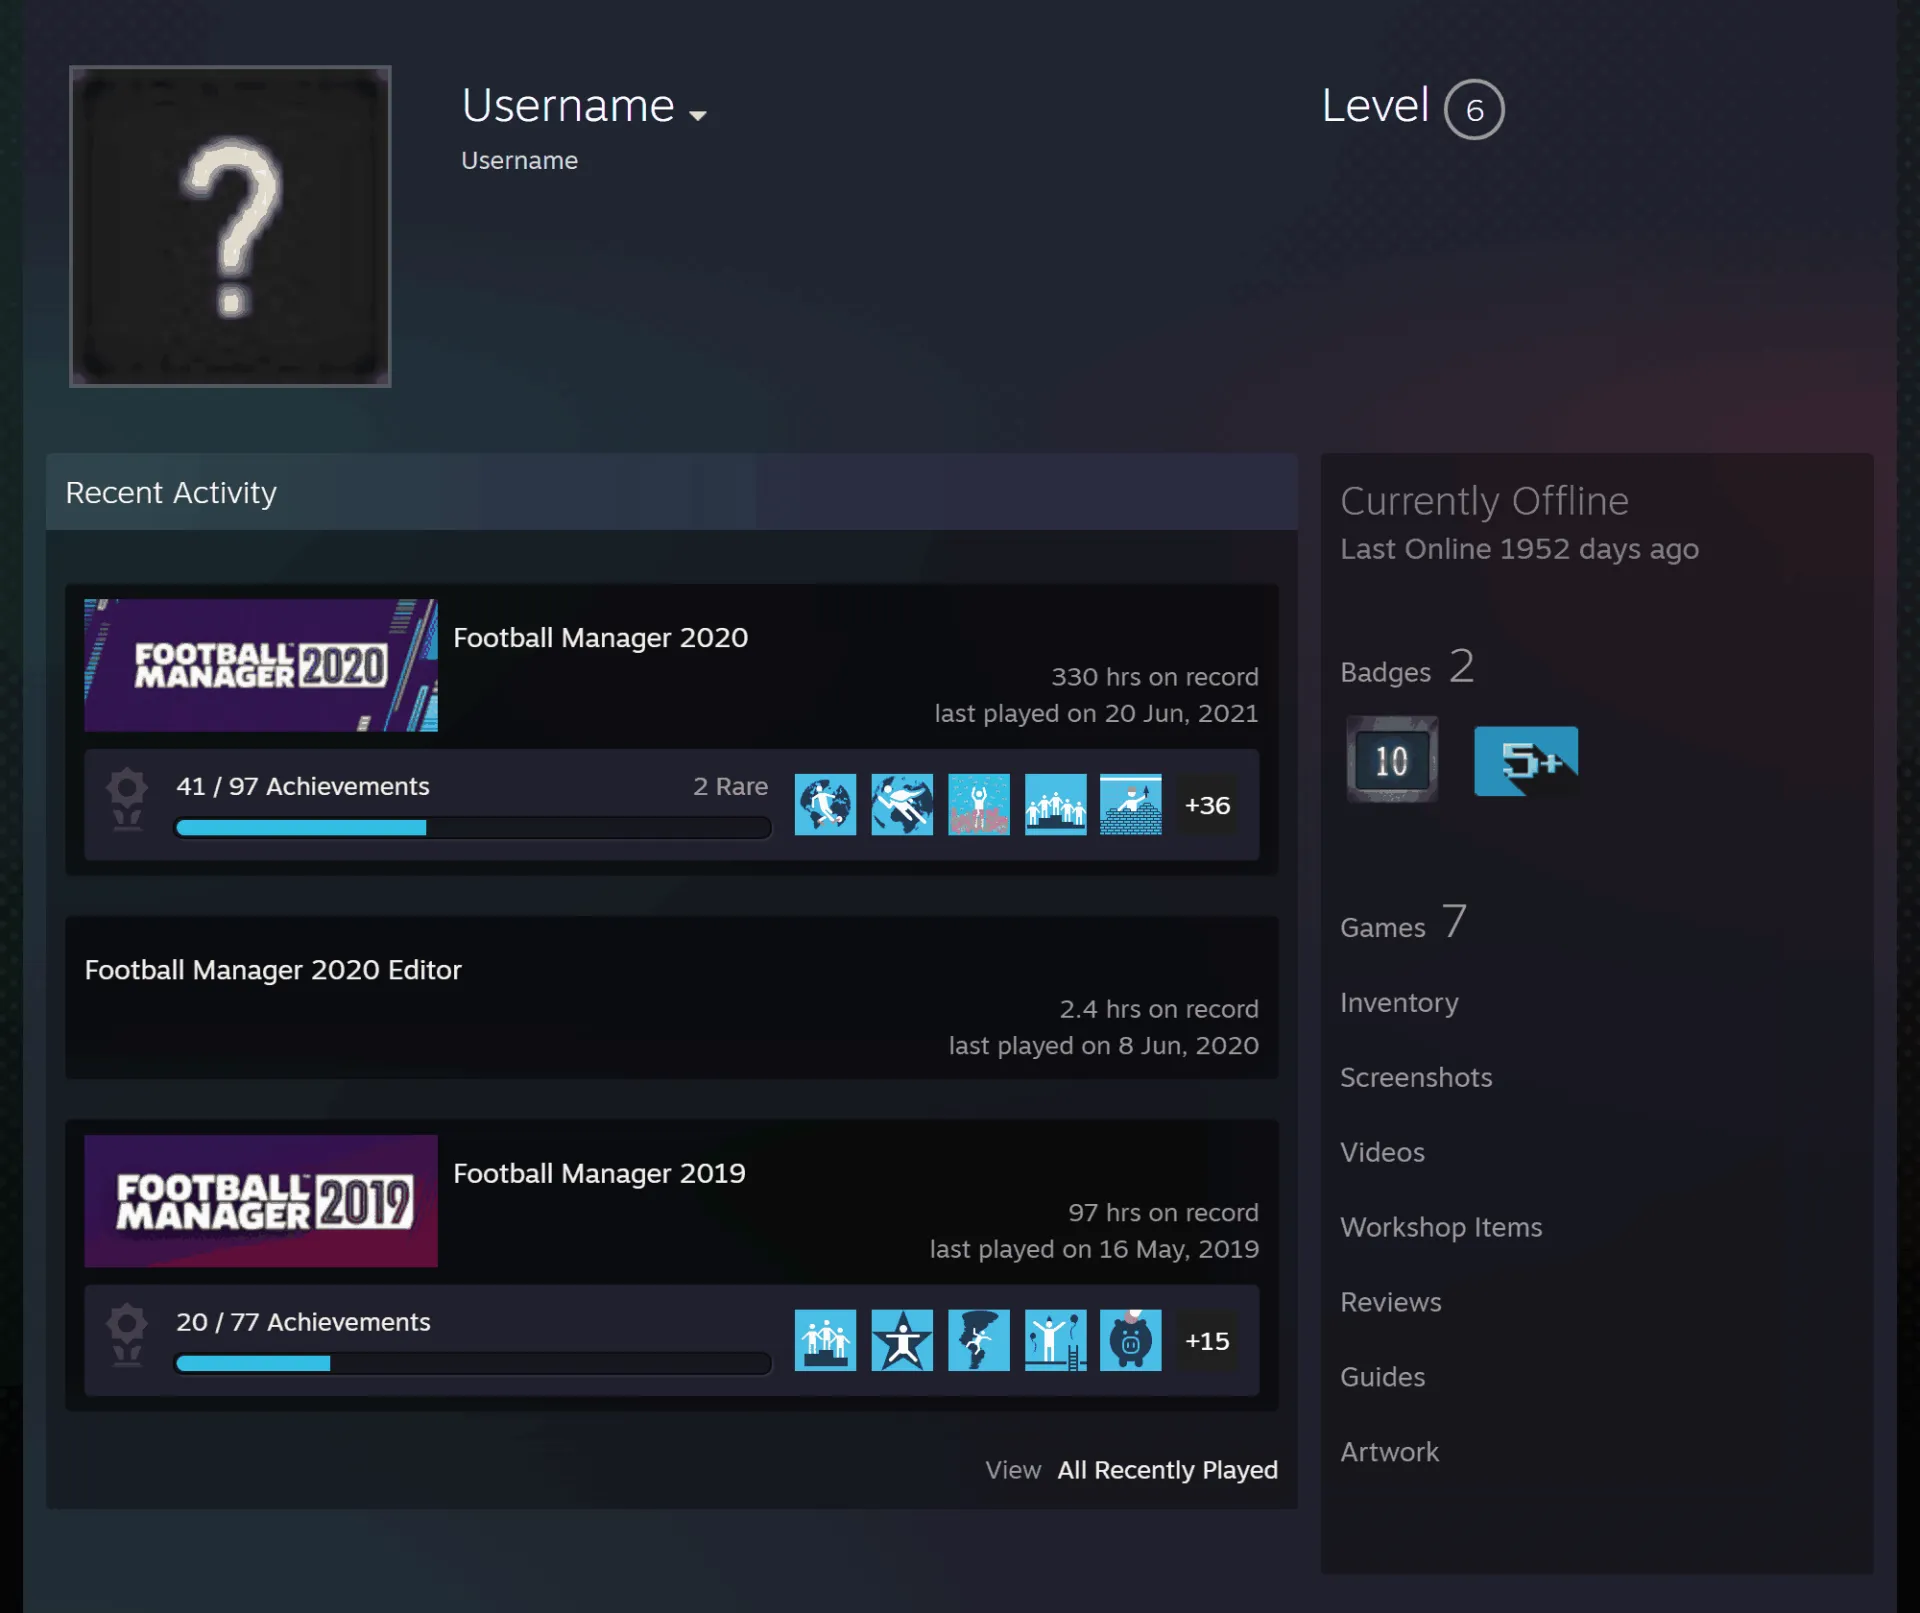Open the FM2020 brick wall builder achievement icon
Screen dimensions: 1920x1613
(1131, 804)
